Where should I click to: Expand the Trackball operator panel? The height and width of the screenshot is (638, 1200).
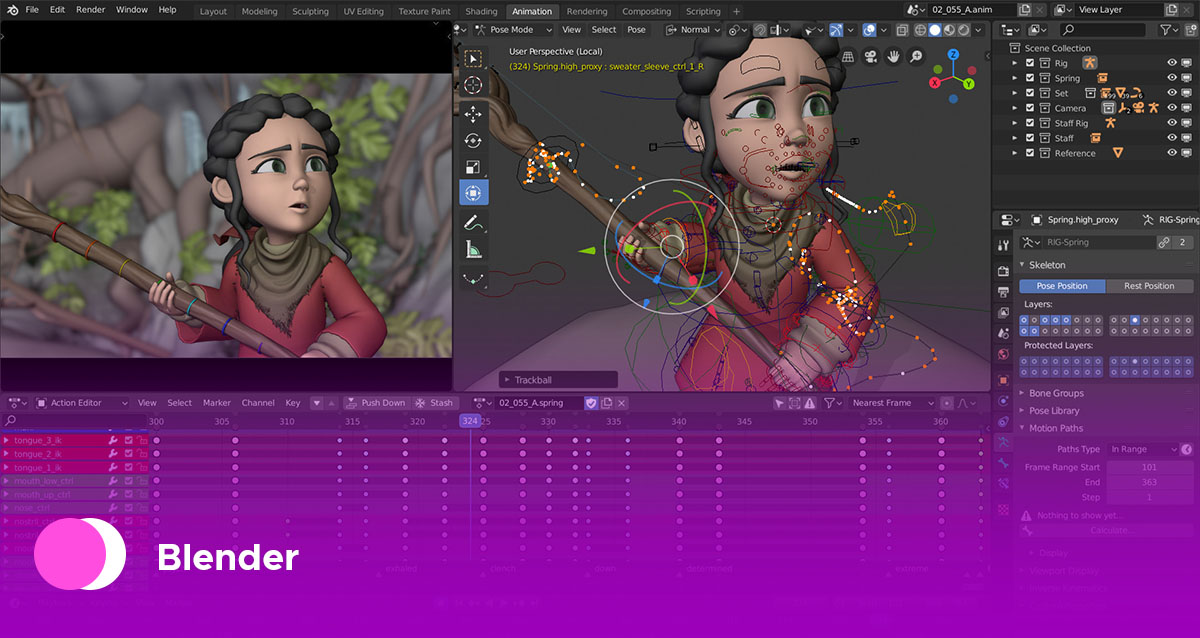(558, 380)
